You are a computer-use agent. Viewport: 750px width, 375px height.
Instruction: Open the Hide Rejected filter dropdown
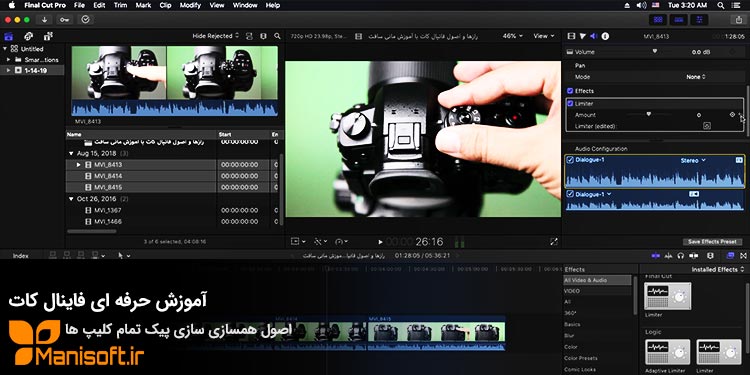click(x=216, y=36)
